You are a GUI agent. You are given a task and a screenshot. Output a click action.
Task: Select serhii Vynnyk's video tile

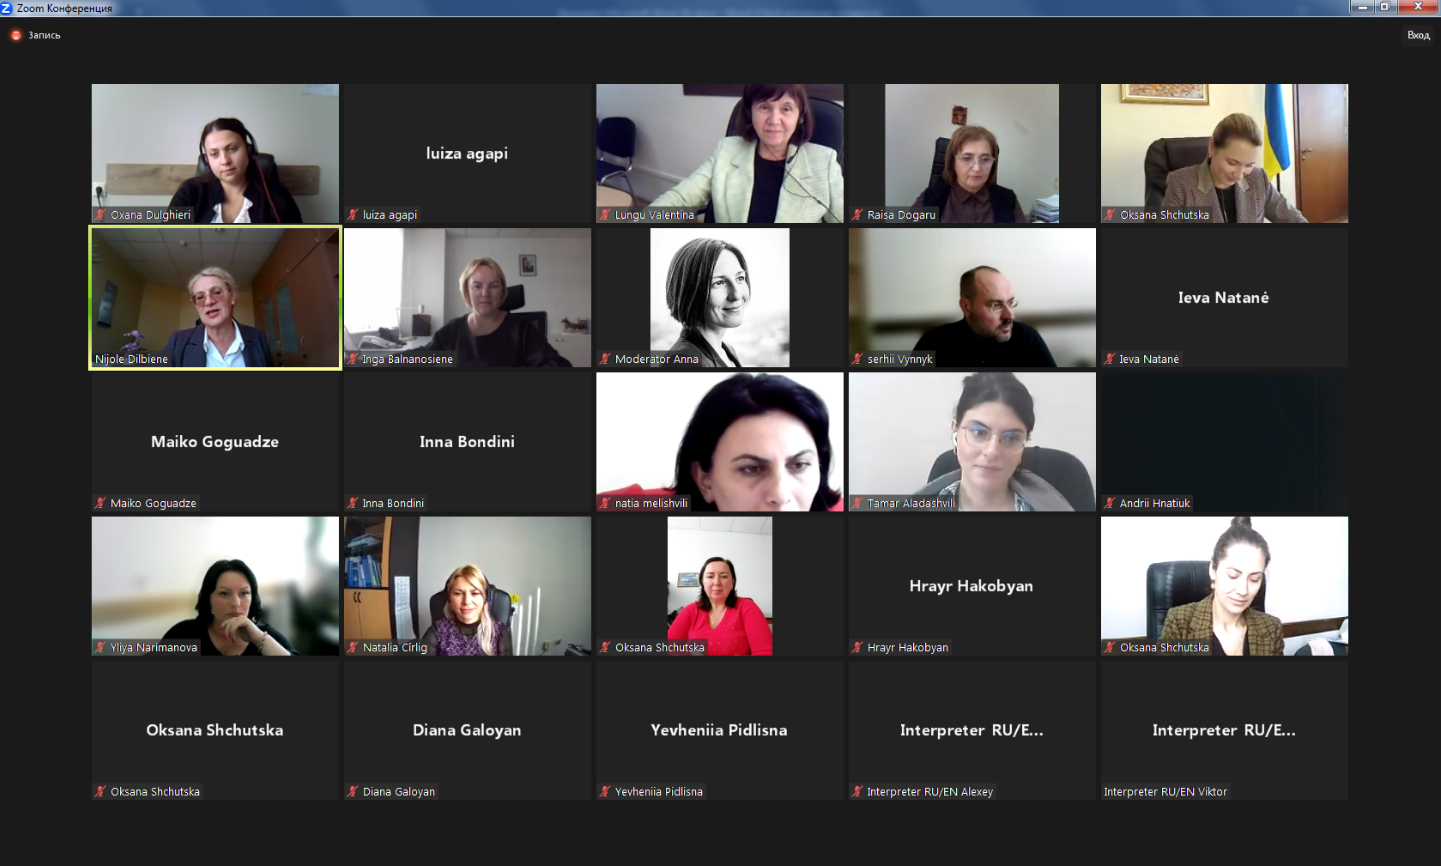click(x=972, y=297)
